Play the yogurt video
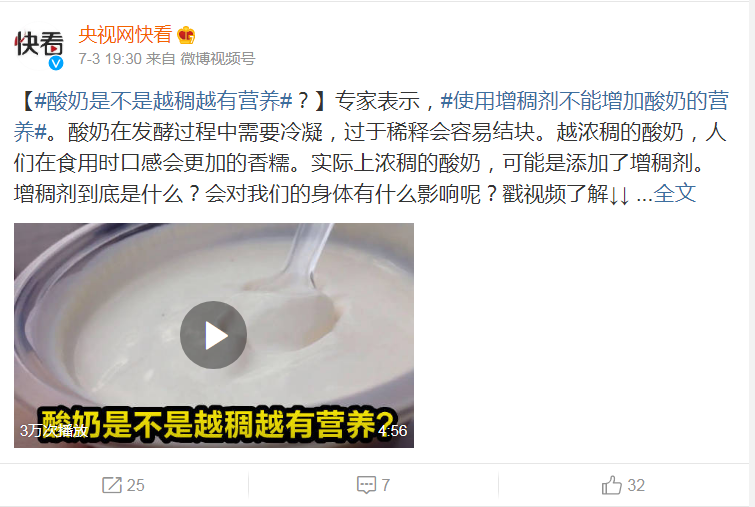 click(213, 335)
